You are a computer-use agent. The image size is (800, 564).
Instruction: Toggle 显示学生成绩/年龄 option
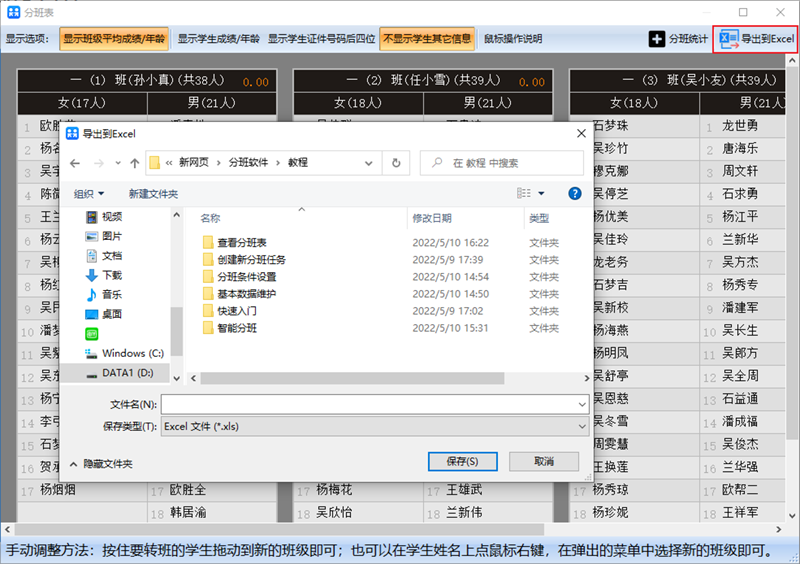218,39
